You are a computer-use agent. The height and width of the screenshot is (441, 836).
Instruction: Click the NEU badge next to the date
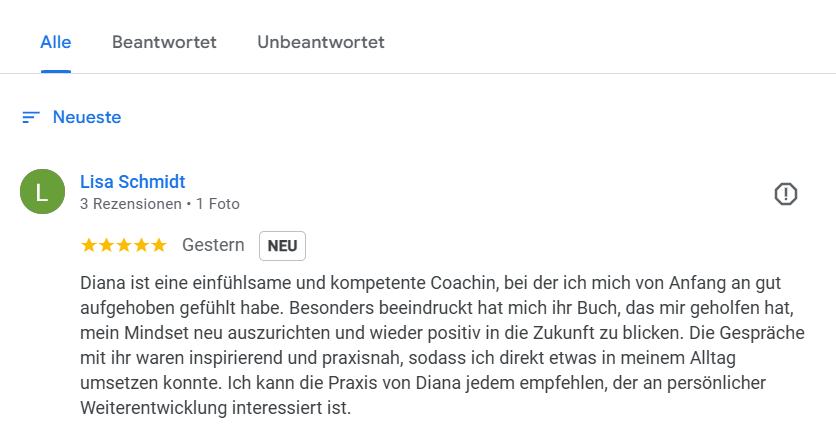coord(283,246)
